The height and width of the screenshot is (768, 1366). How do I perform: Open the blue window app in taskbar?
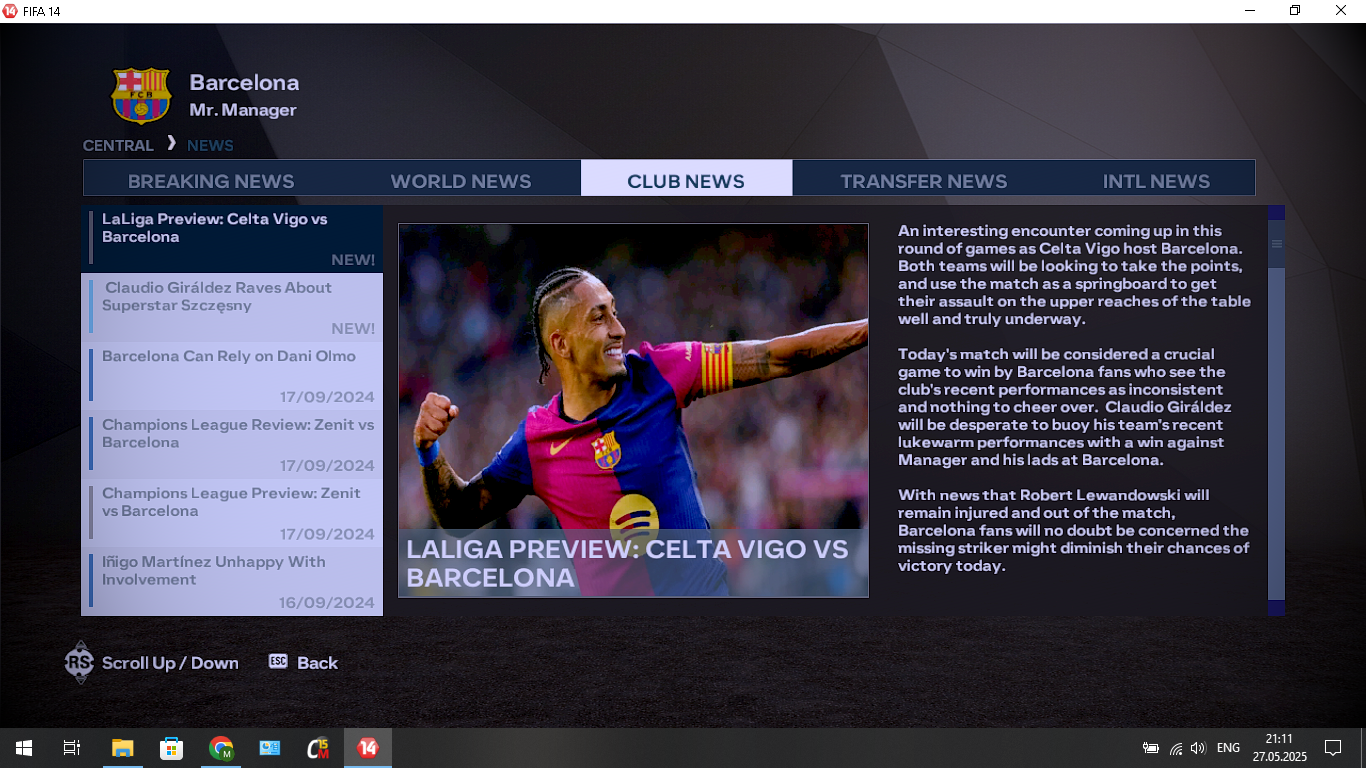point(270,748)
